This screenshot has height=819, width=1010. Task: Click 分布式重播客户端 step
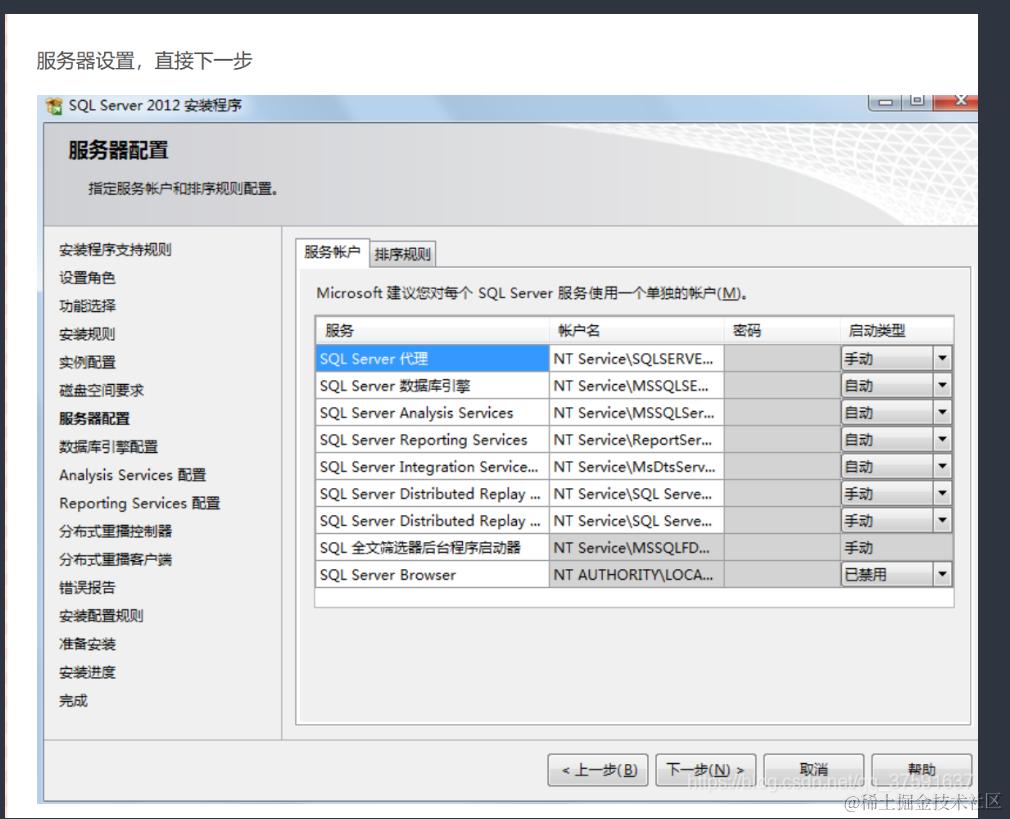pyautogui.click(x=115, y=559)
